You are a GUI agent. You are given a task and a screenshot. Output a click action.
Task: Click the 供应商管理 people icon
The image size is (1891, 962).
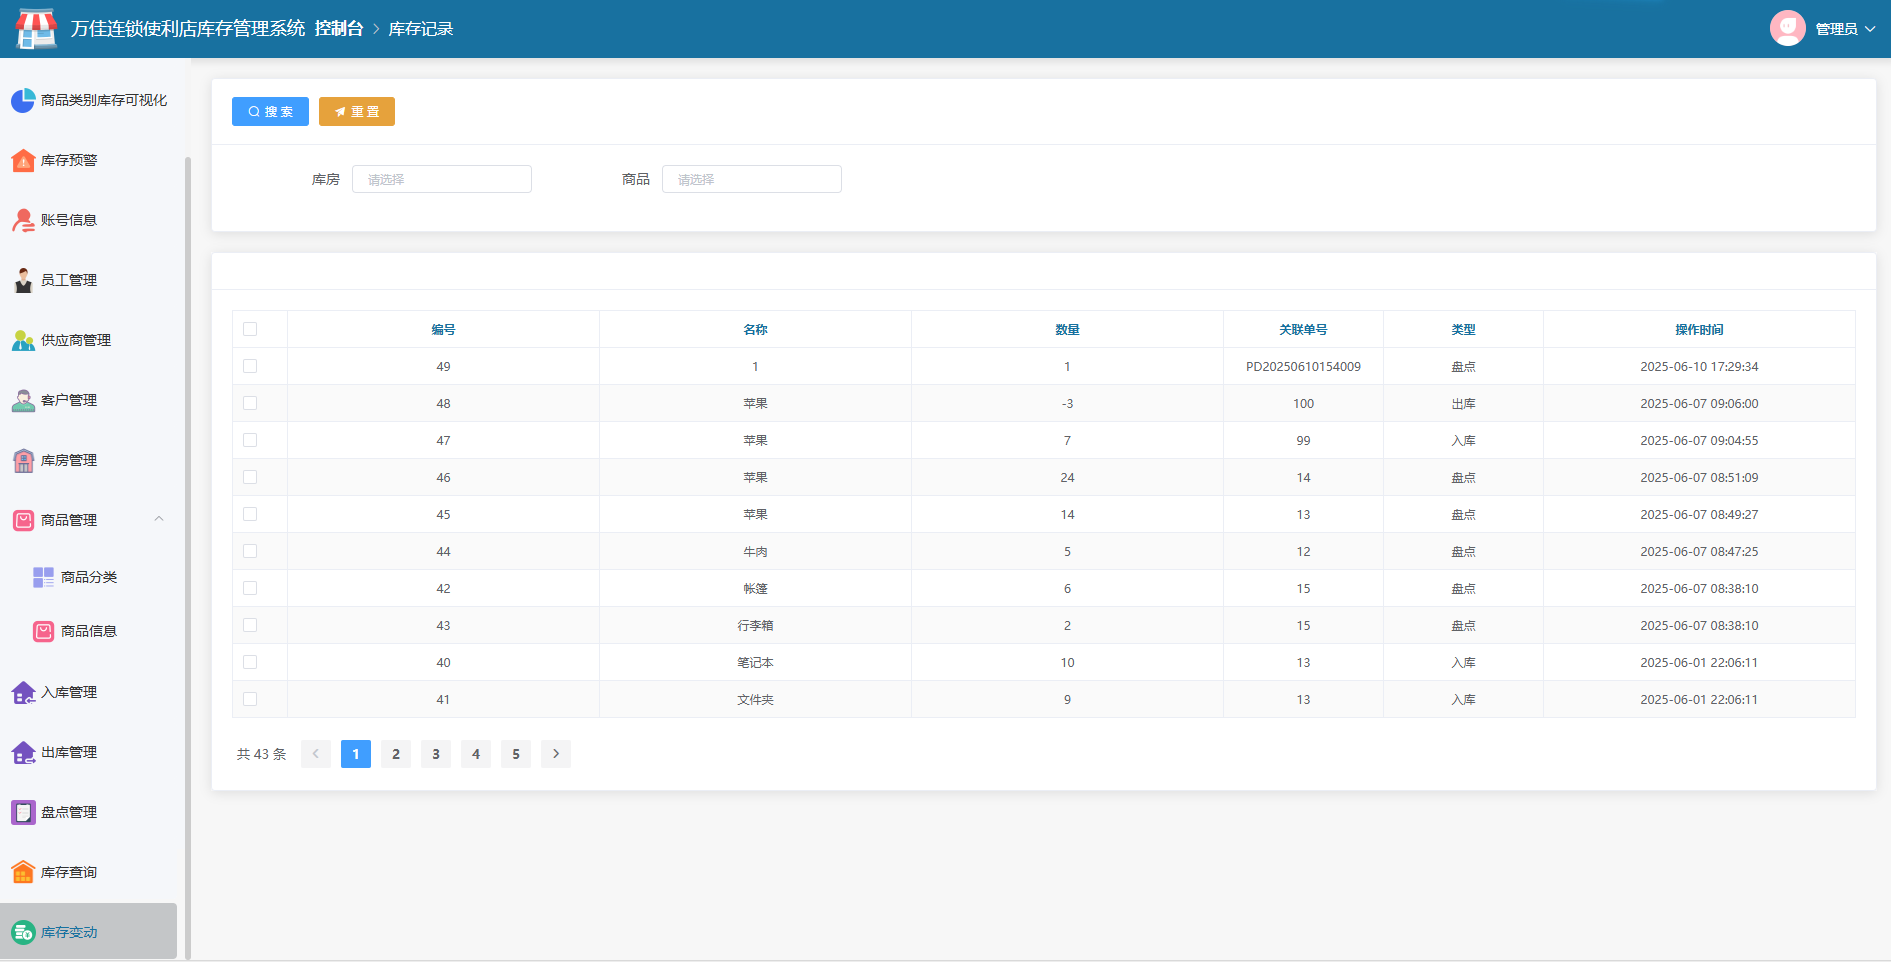tap(23, 340)
